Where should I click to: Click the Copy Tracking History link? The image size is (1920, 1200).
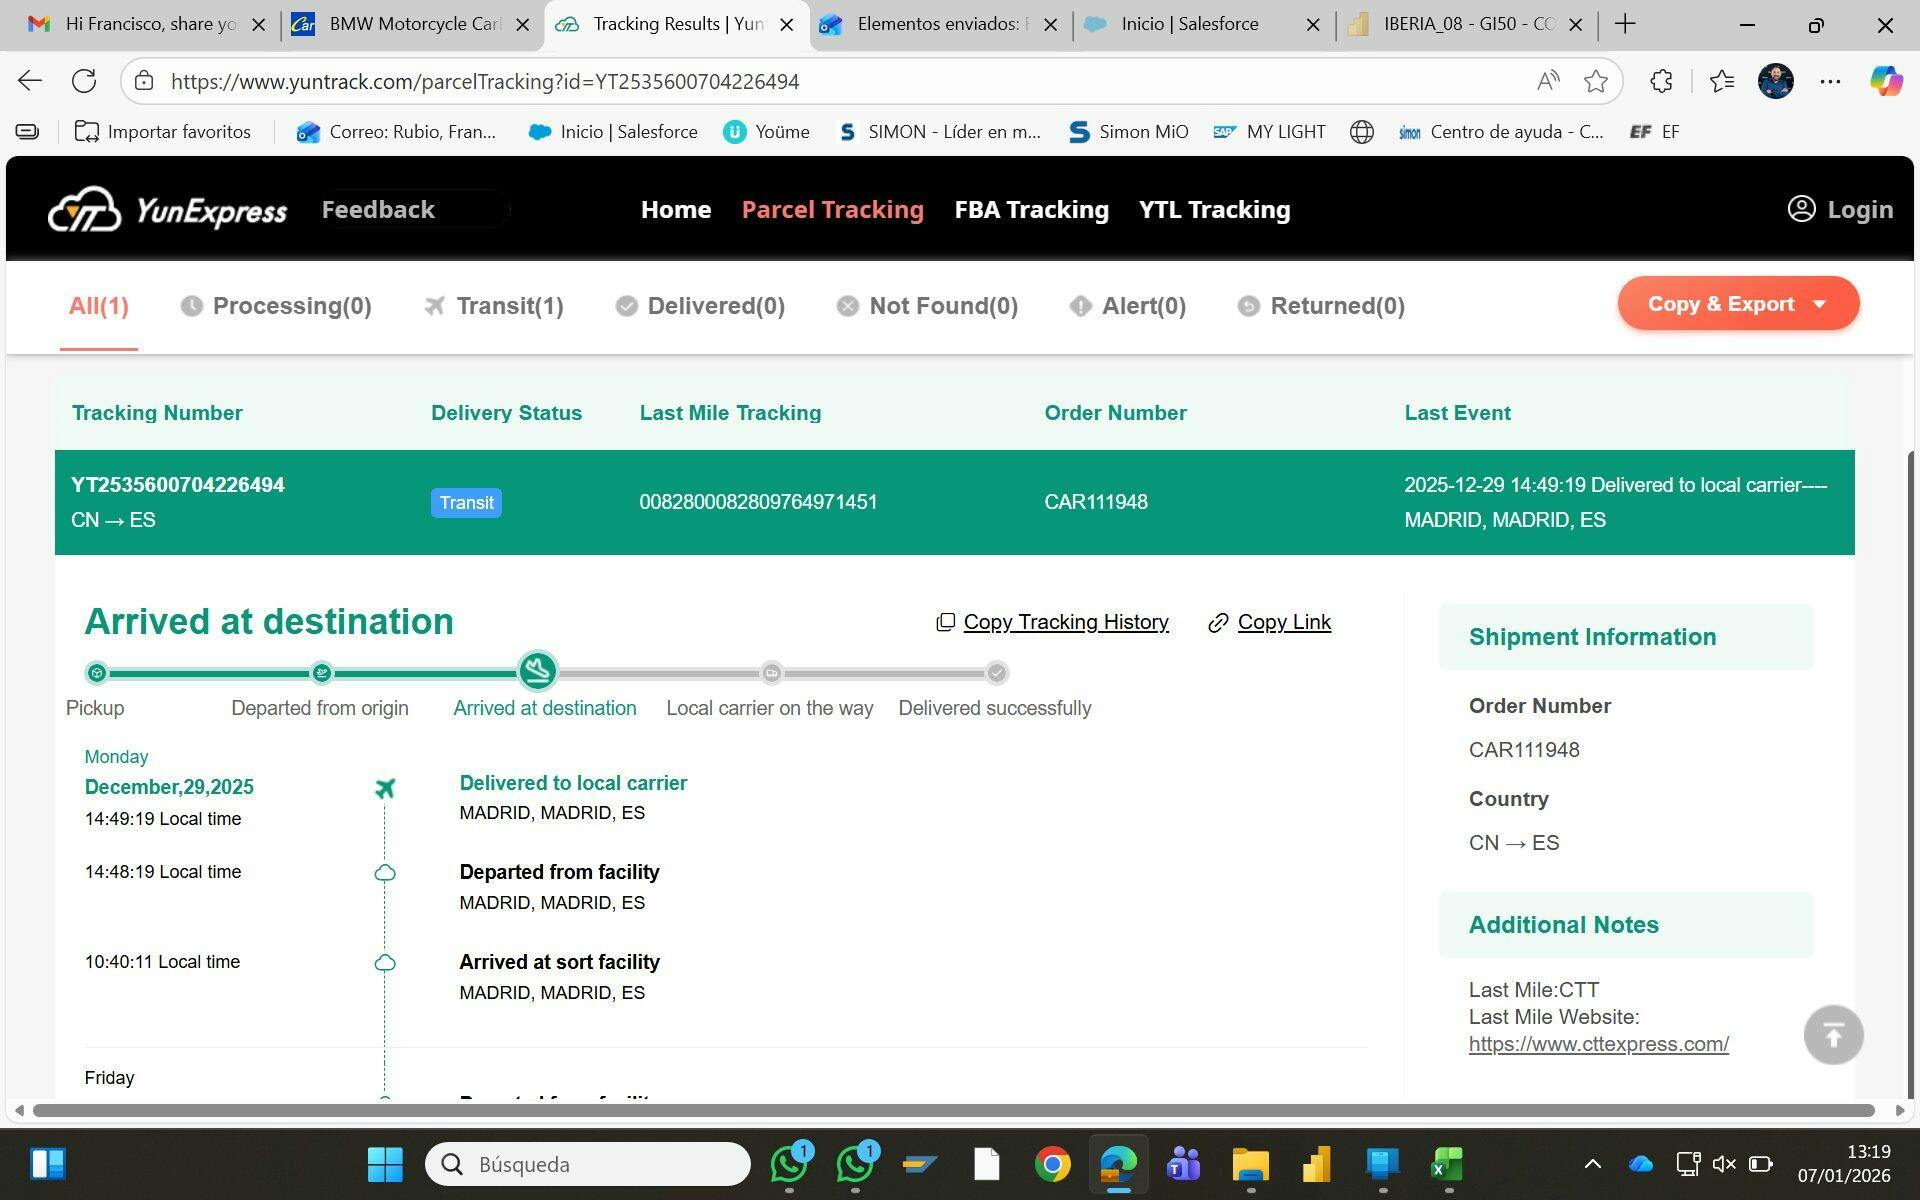[x=1065, y=622]
